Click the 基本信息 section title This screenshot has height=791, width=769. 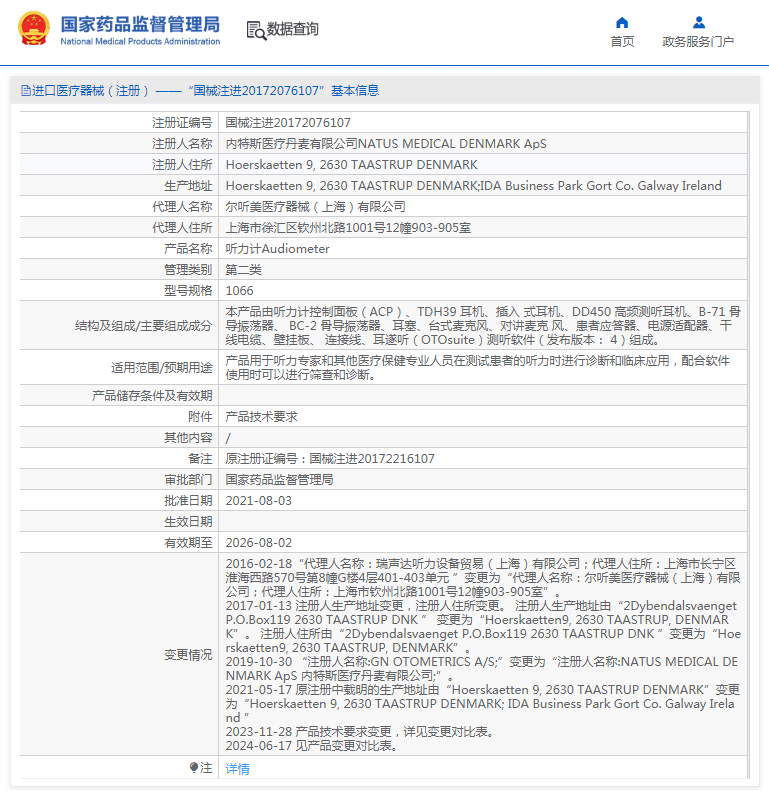point(355,90)
